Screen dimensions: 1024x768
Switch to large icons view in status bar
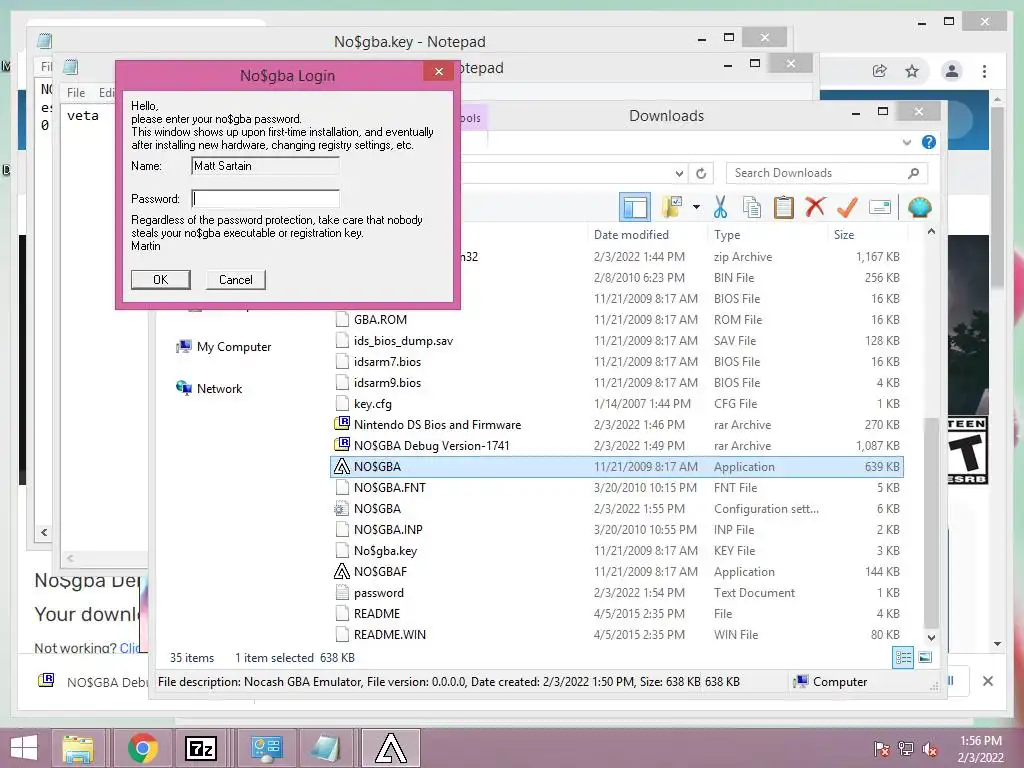(x=925, y=657)
